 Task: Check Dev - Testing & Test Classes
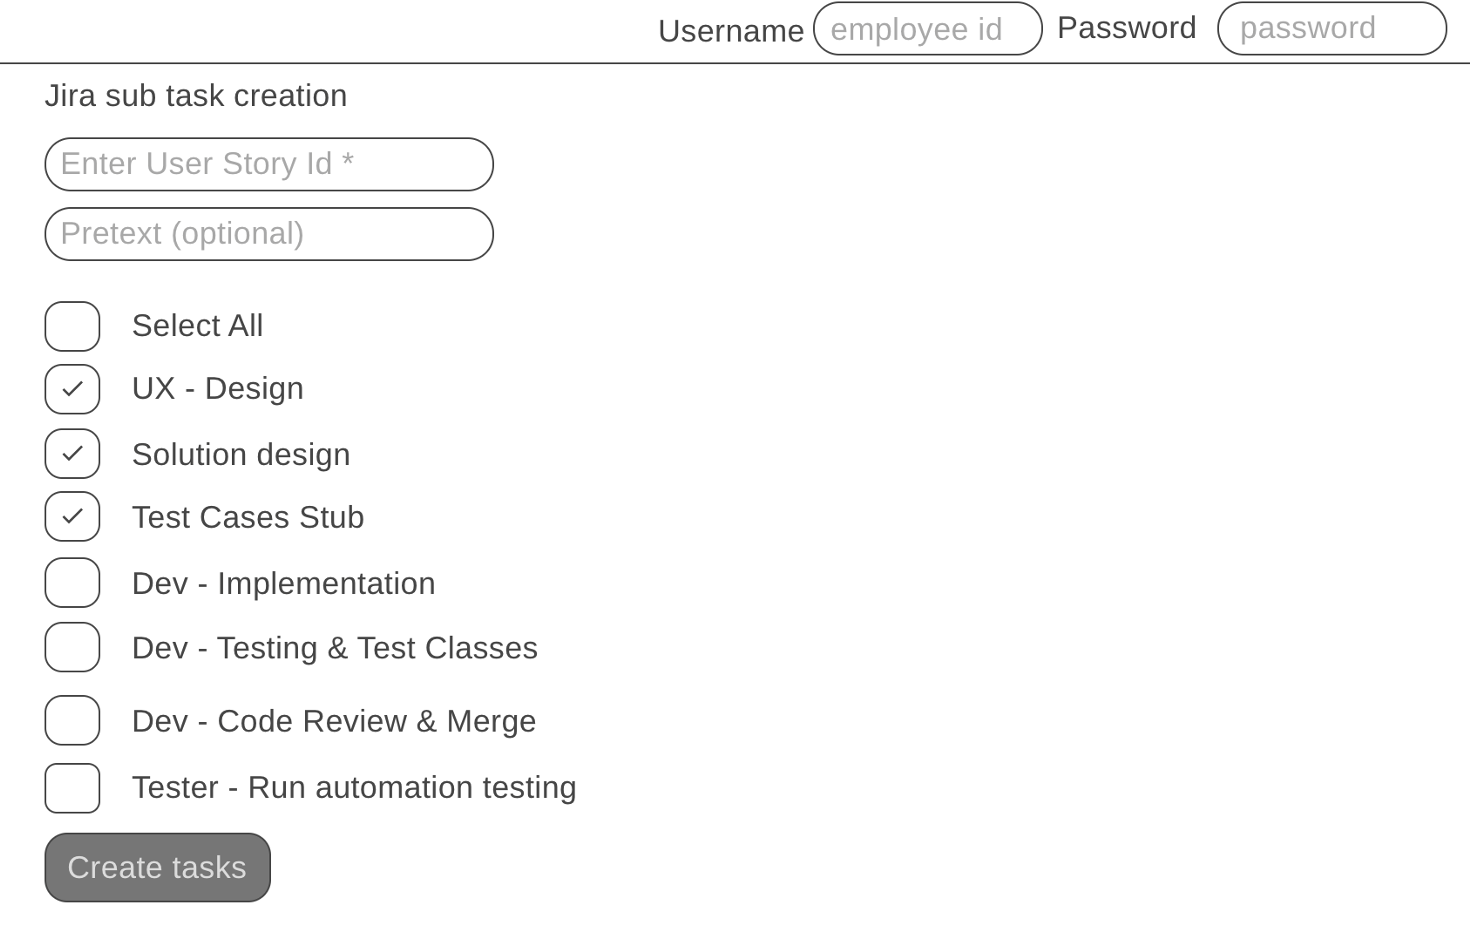pyautogui.click(x=71, y=647)
